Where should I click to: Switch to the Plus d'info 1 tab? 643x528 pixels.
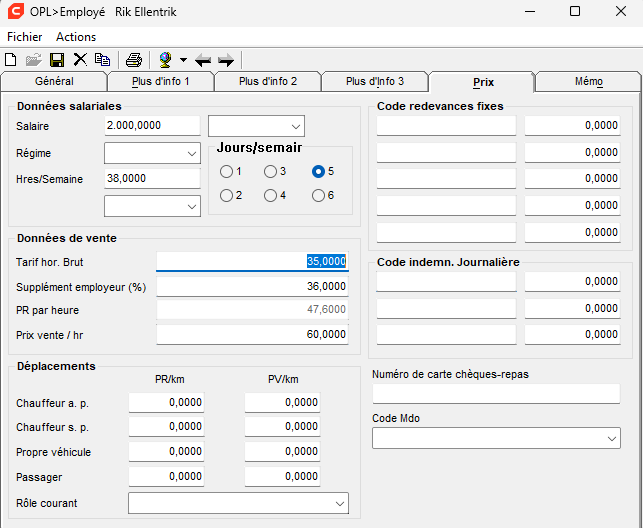coord(161,81)
